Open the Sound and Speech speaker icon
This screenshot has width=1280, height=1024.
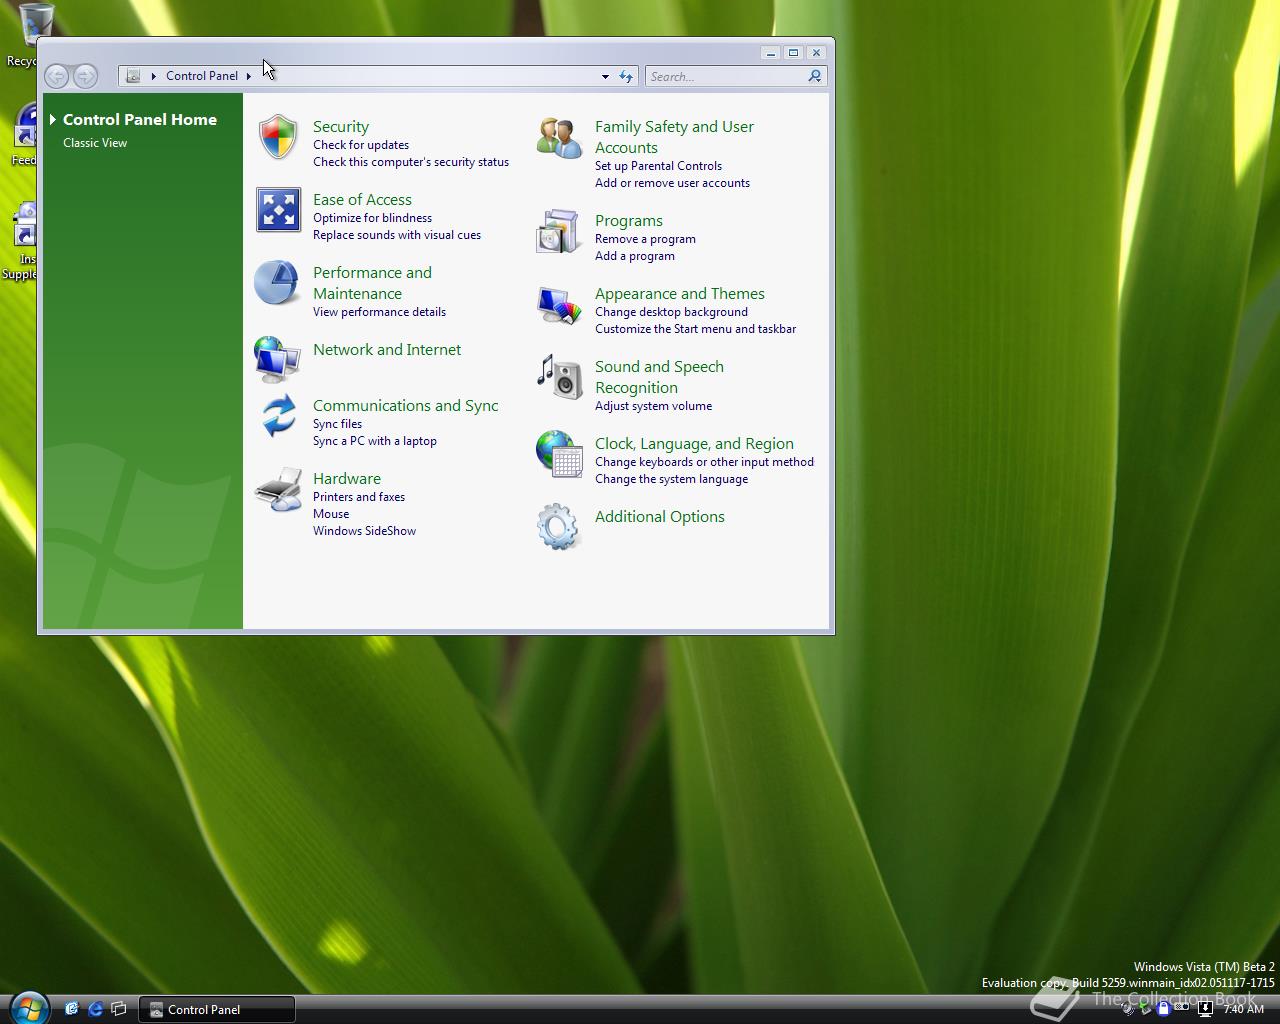pyautogui.click(x=558, y=377)
